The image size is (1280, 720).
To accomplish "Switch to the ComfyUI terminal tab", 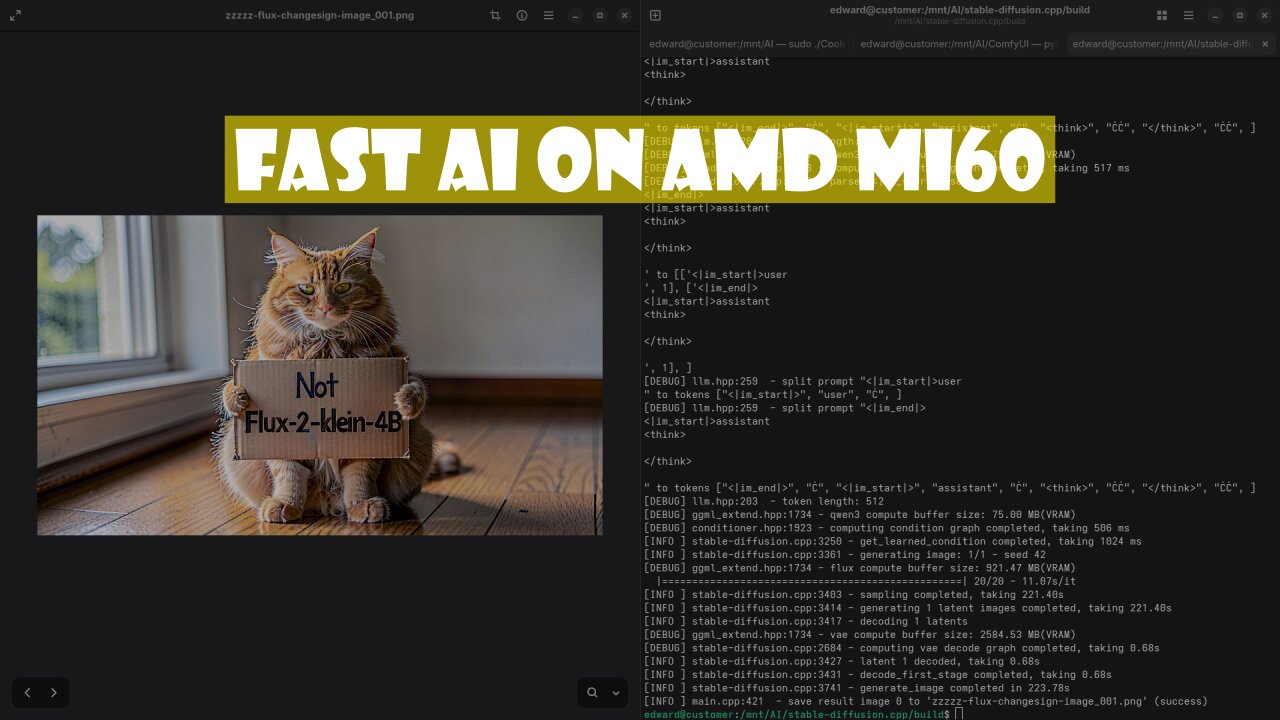I will pos(958,44).
